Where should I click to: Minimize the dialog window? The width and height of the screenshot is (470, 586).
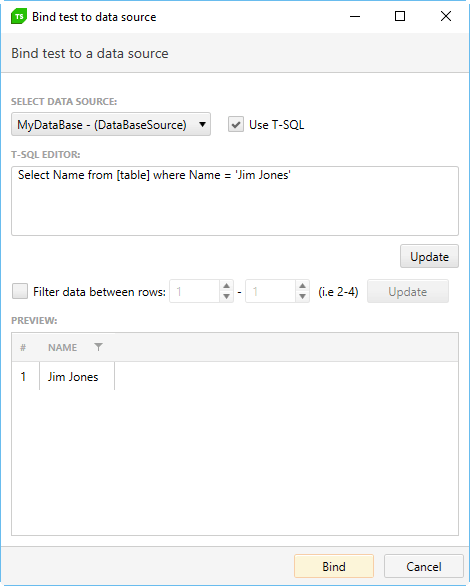(355, 16)
